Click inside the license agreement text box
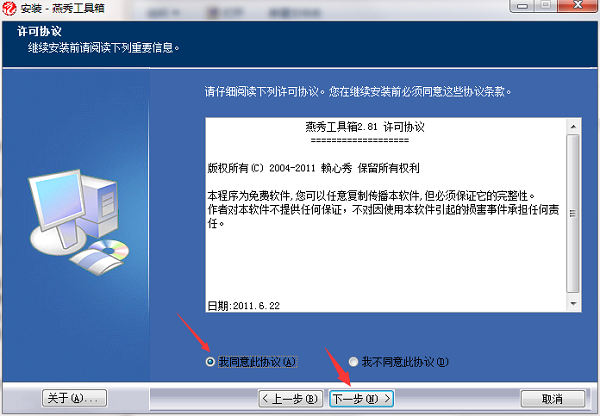600x416 pixels. point(386,215)
